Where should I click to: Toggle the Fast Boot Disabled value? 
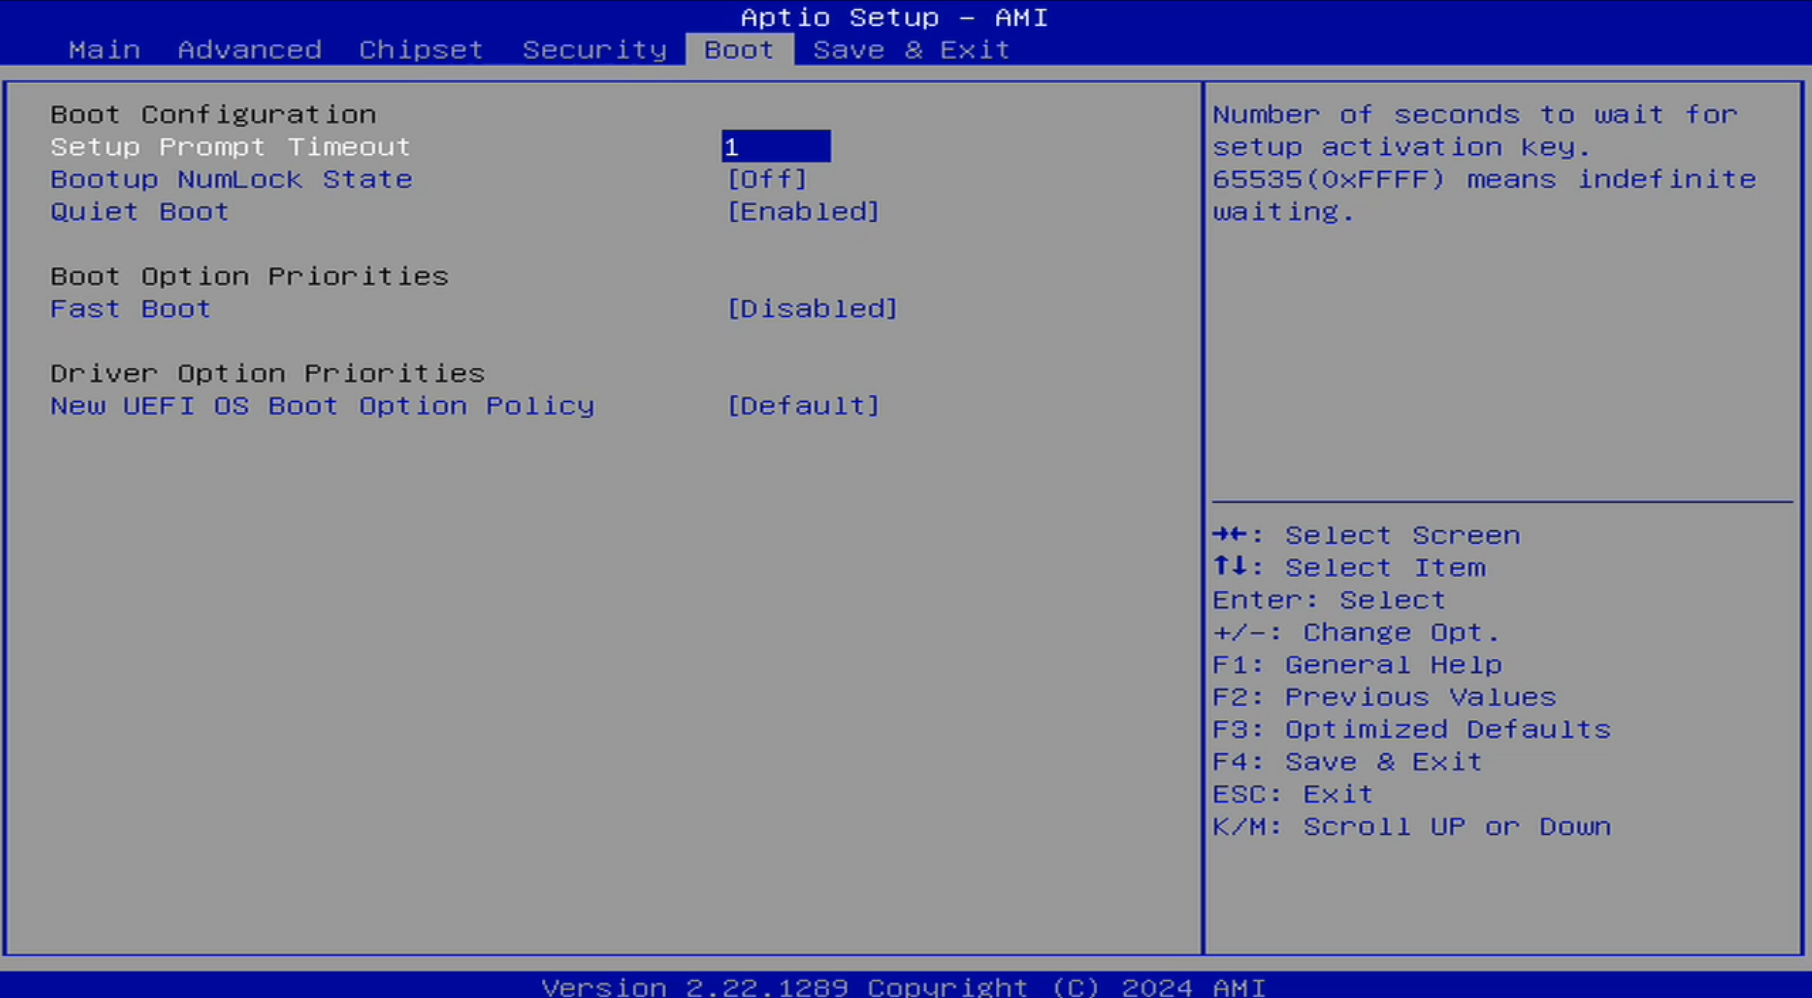pyautogui.click(x=812, y=309)
